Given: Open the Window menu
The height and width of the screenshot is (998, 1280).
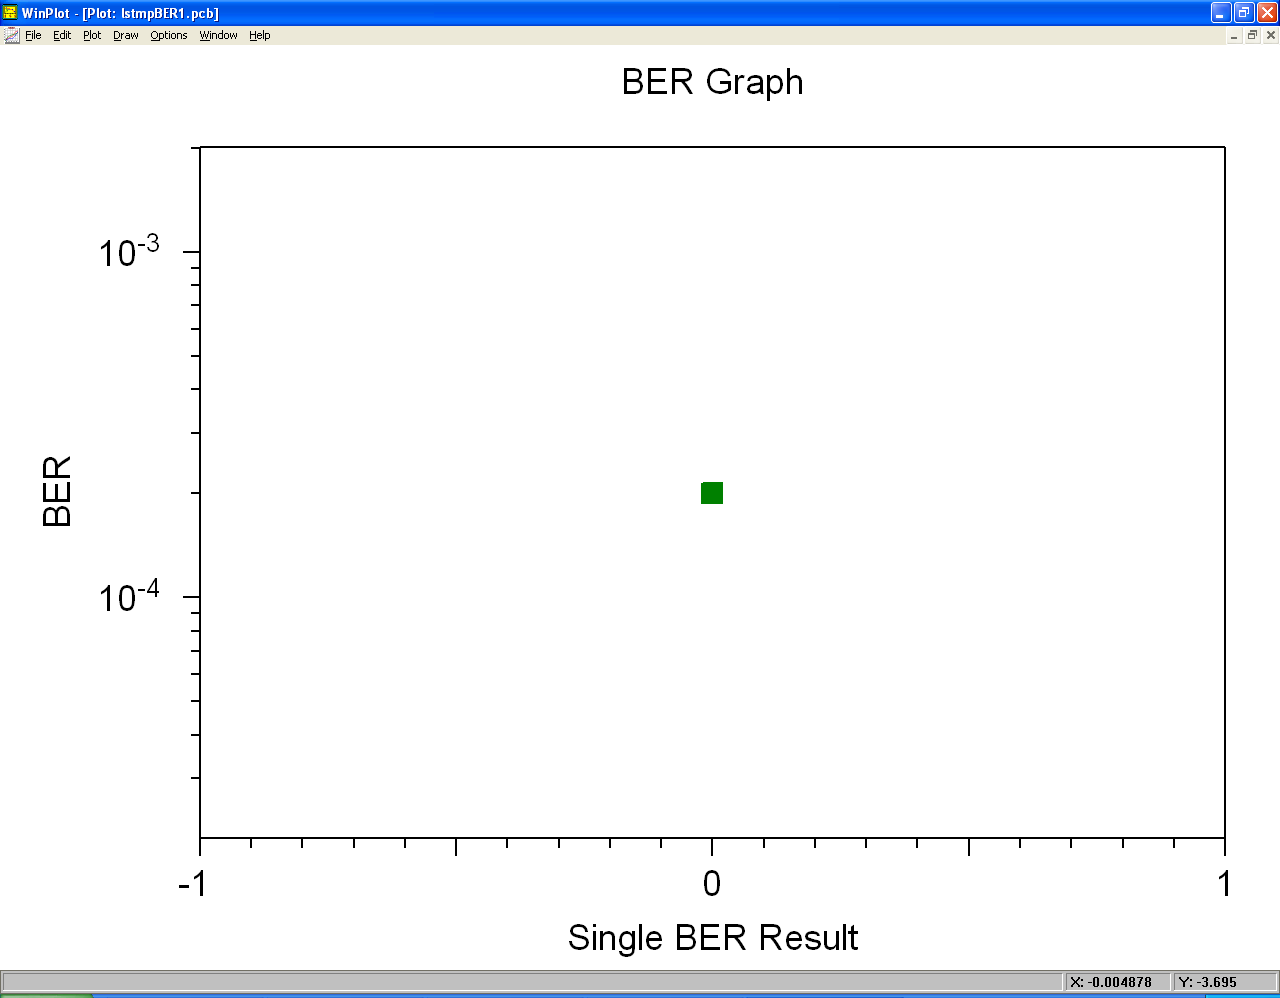Looking at the screenshot, I should (218, 35).
